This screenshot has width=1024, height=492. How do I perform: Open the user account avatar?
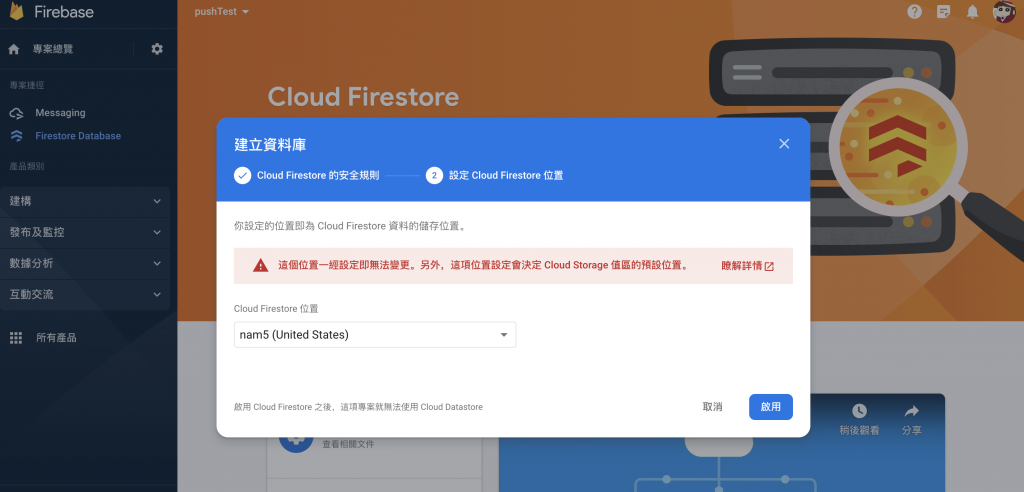1004,12
